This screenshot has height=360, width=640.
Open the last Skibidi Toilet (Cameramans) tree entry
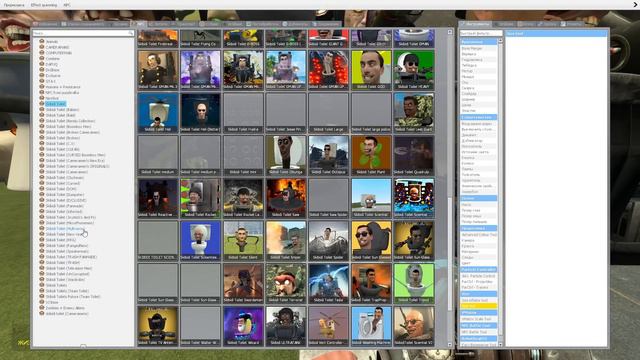[x=67, y=314]
